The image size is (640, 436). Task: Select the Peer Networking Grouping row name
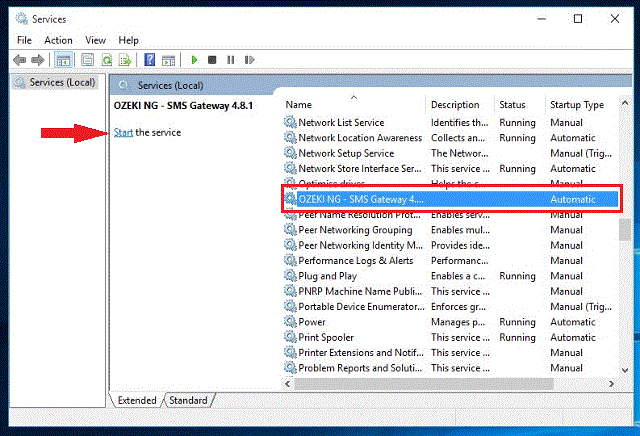pyautogui.click(x=355, y=230)
